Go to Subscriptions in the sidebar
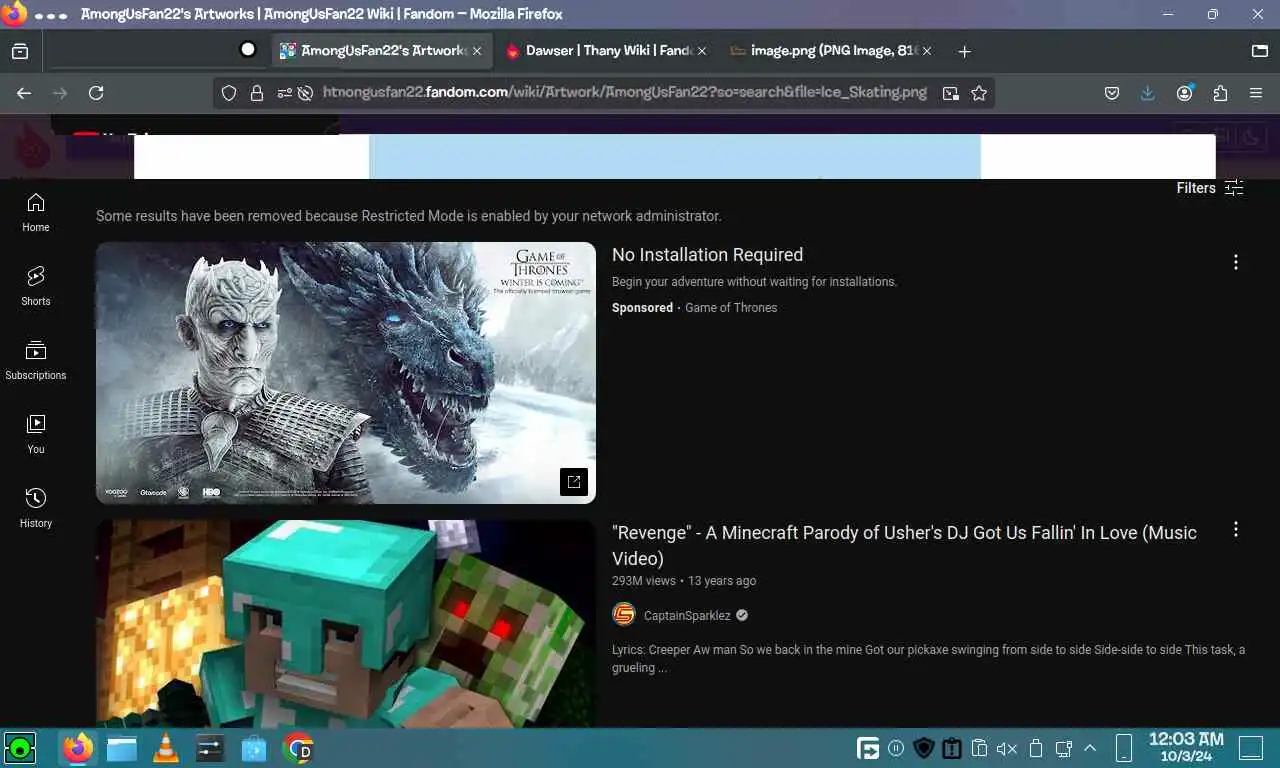Image resolution: width=1280 pixels, height=768 pixels. point(36,360)
